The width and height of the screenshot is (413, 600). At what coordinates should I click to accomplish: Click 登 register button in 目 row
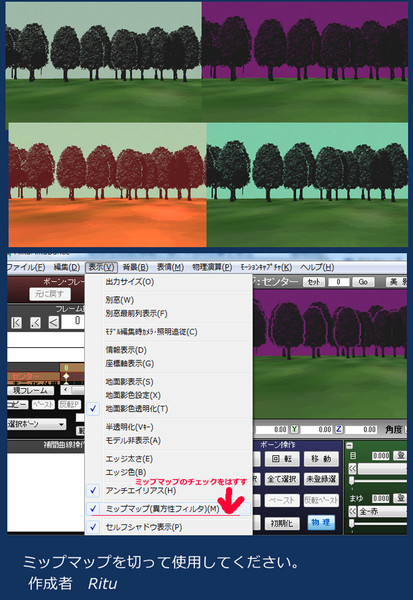401,455
